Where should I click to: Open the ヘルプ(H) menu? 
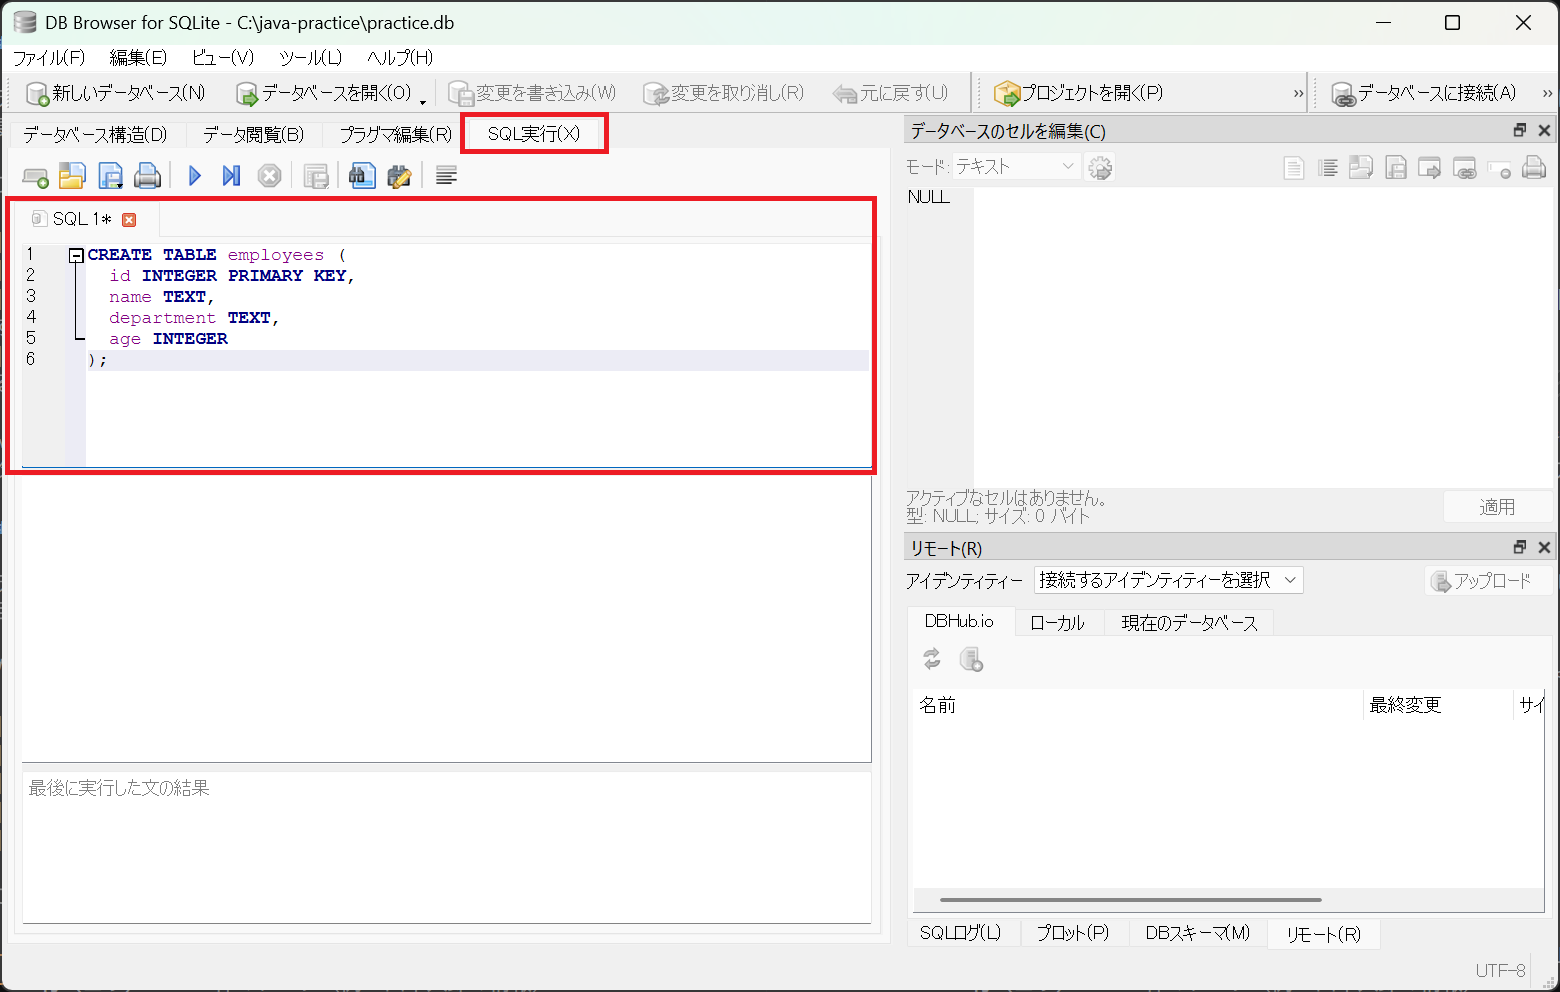click(x=400, y=58)
